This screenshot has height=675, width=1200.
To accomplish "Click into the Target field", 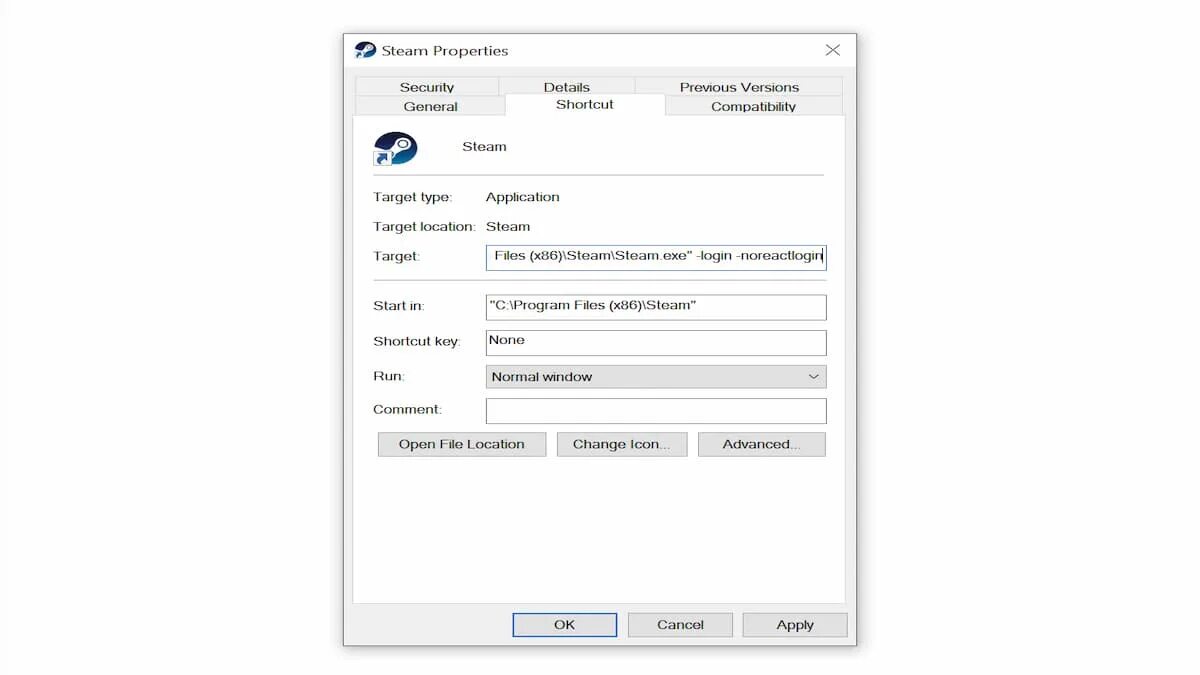I will coord(656,256).
